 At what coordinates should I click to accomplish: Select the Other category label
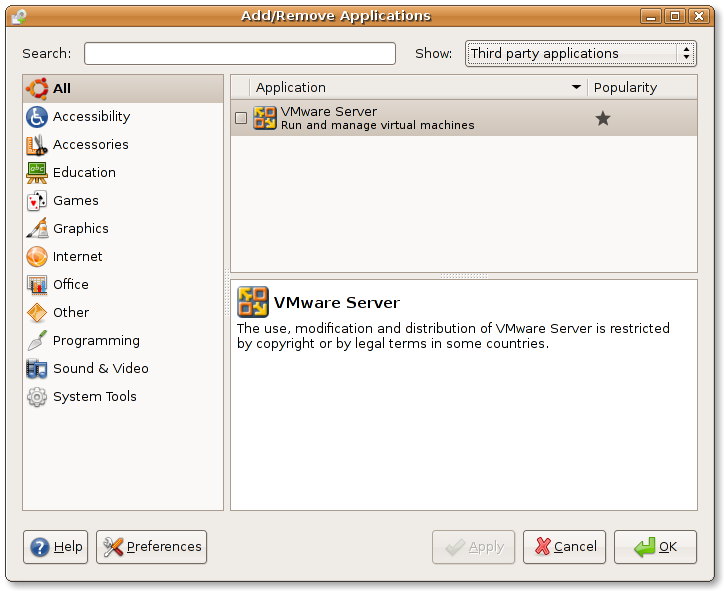(x=71, y=313)
